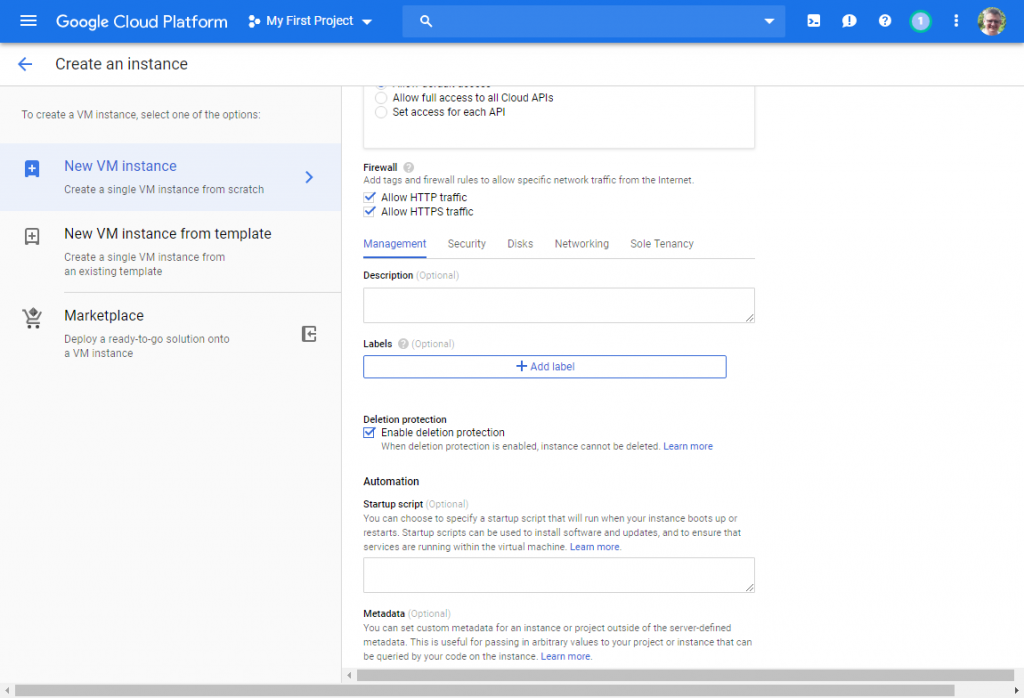Click the scrollbar right arrow at bottom
The image size is (1024, 698).
[1016, 690]
